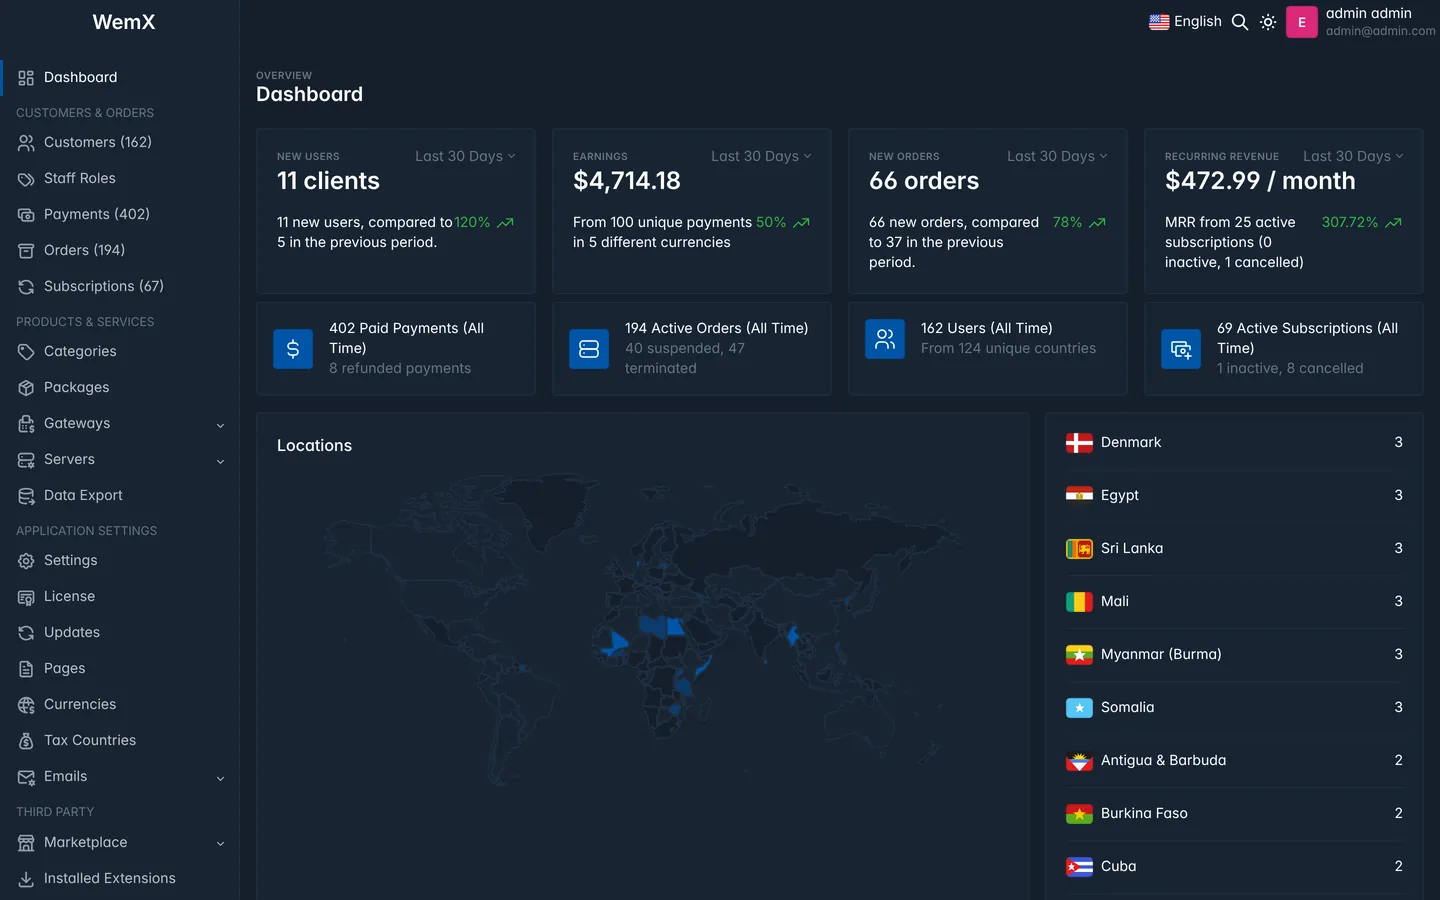Expand the Gateways sidebar menu
The height and width of the screenshot is (900, 1440).
pyautogui.click(x=120, y=424)
